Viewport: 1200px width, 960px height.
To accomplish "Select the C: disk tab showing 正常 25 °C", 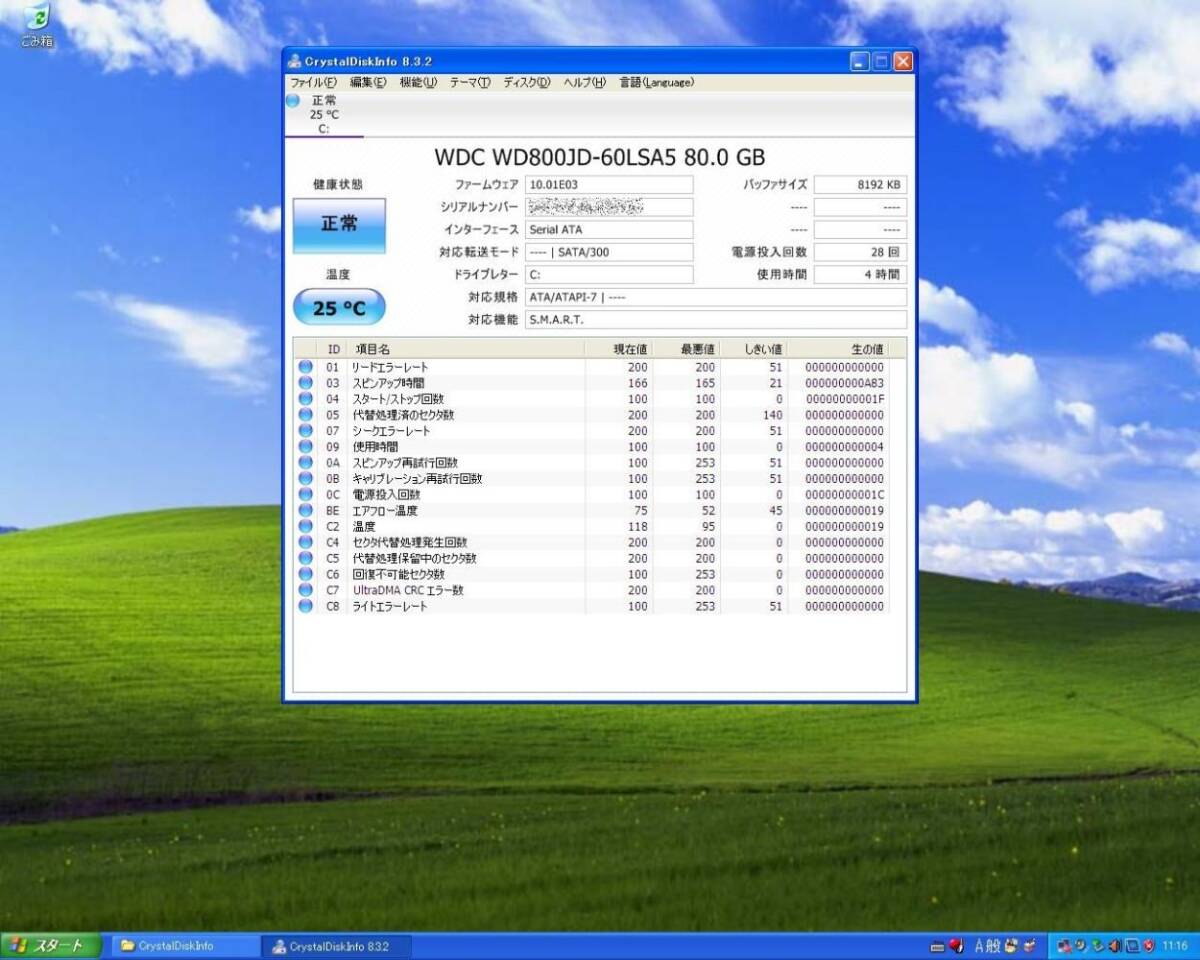I will click(x=323, y=114).
